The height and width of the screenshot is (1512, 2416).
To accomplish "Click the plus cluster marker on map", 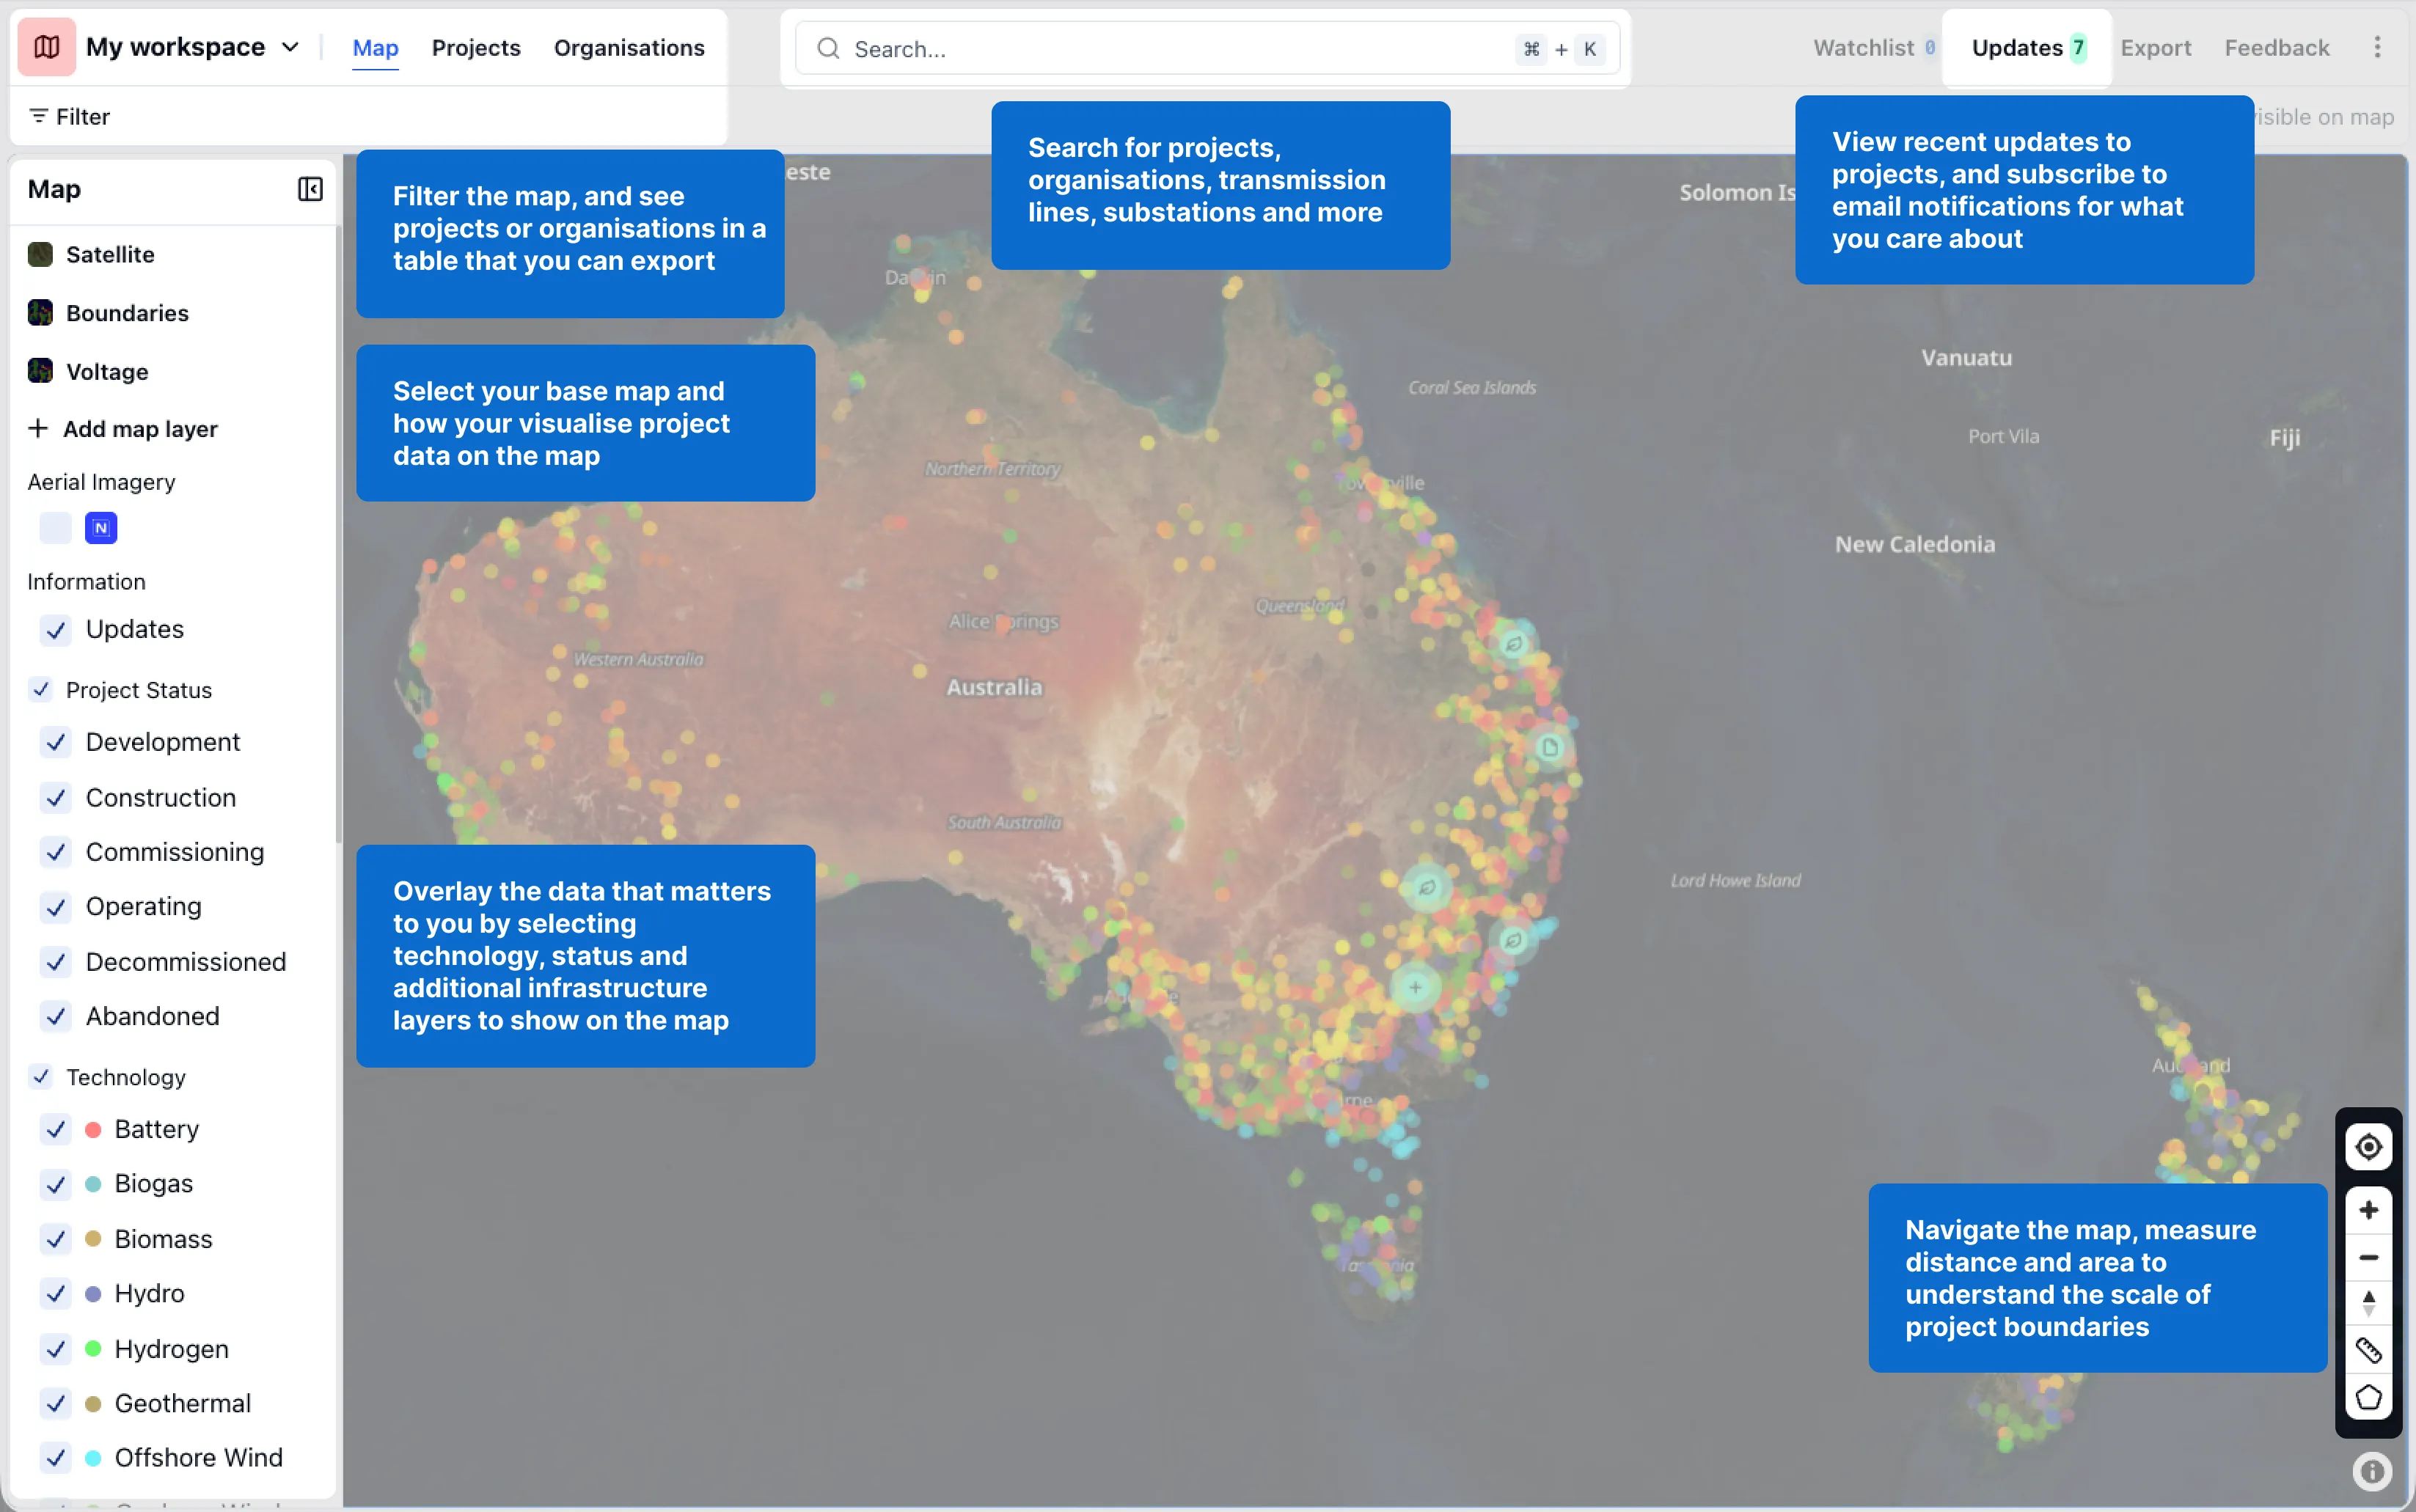I will [x=1415, y=988].
